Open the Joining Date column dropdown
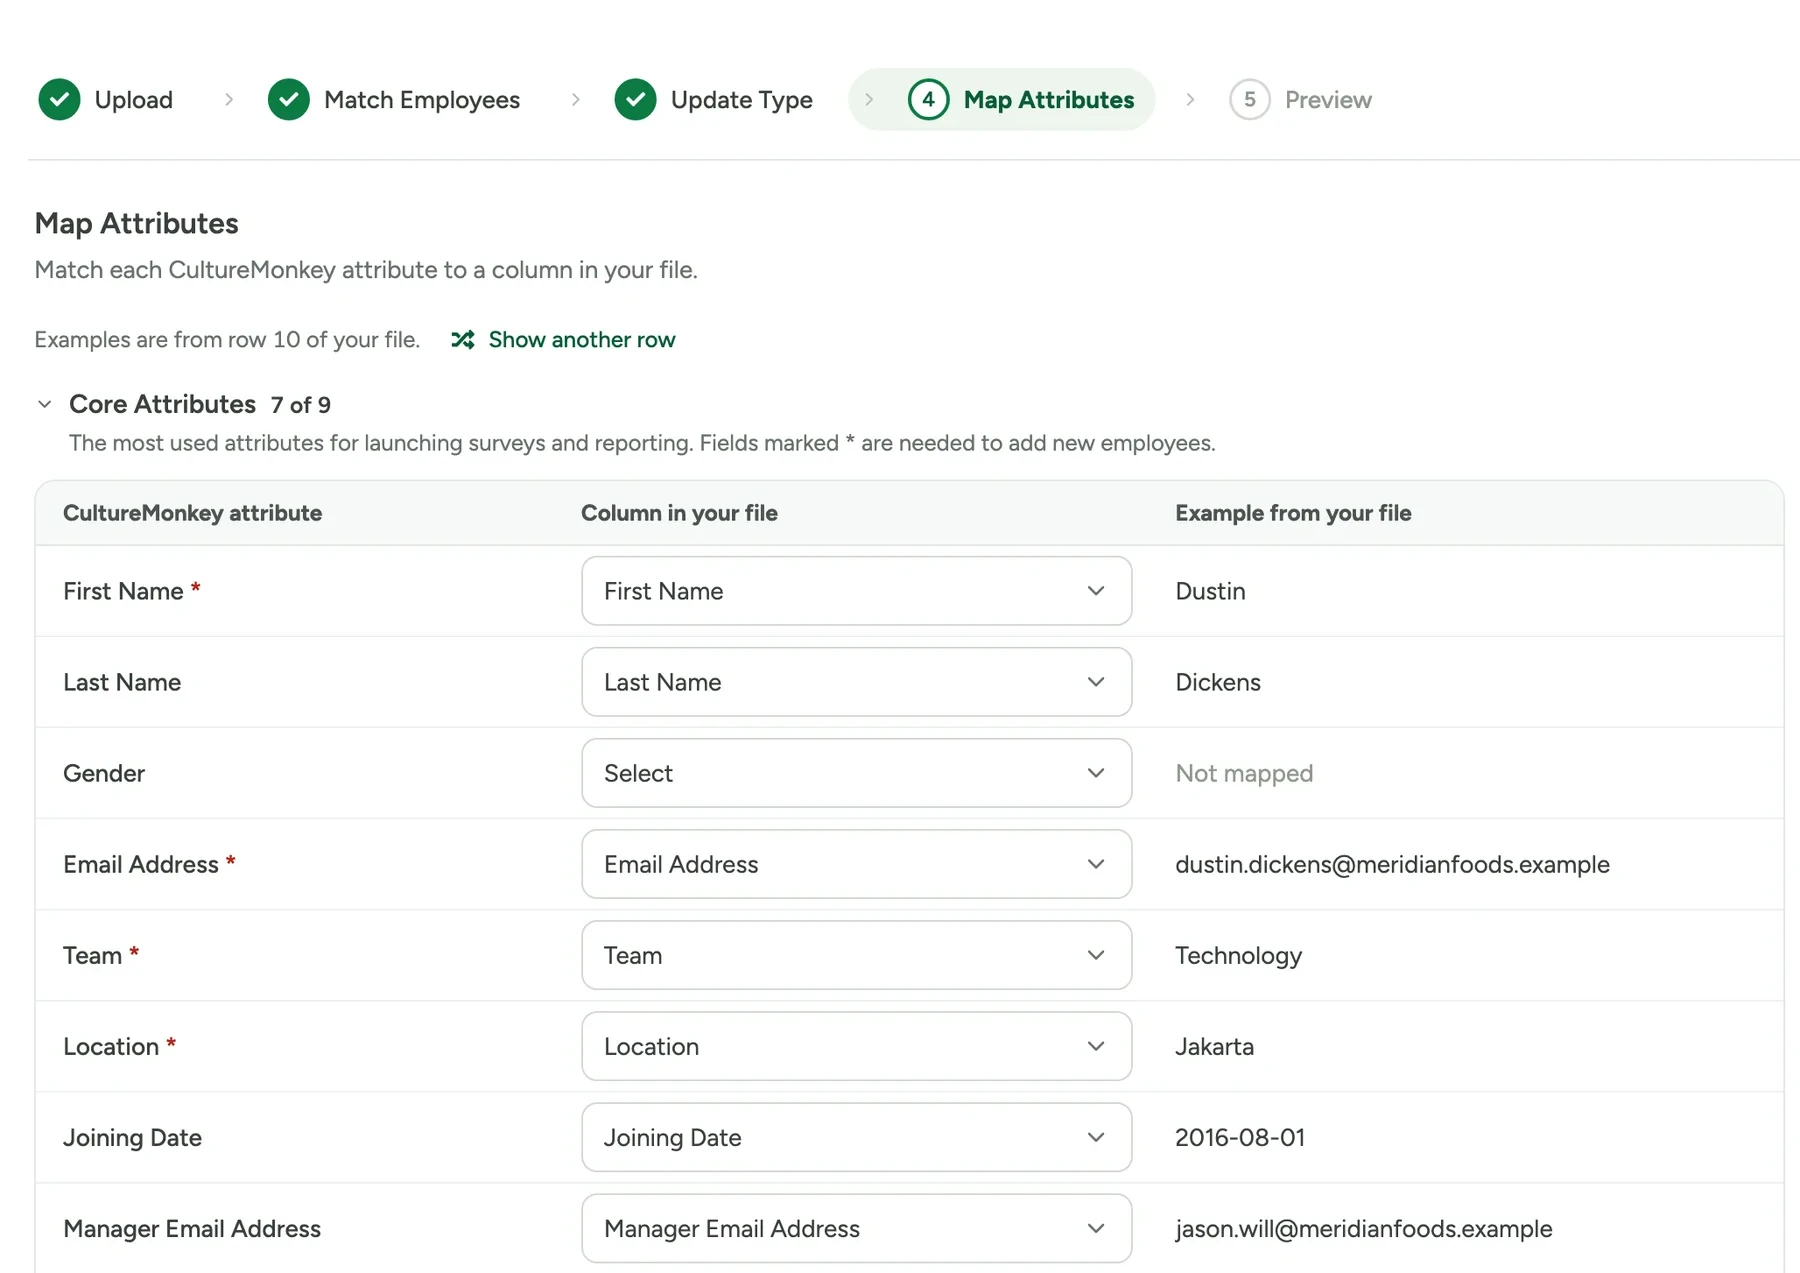Screen dimensions: 1800x1273 click(857, 1137)
